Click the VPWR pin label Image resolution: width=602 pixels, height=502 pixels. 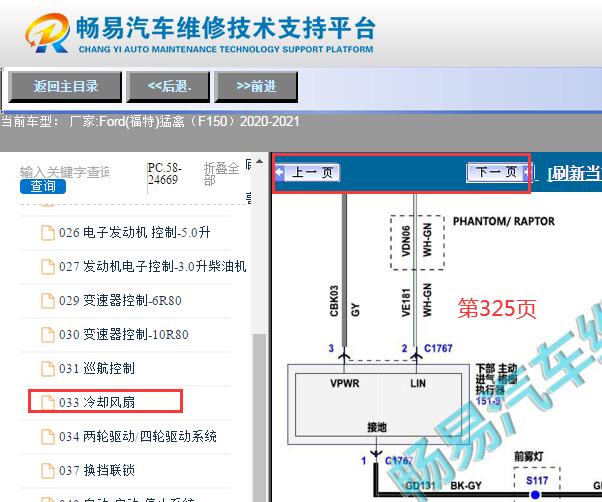345,383
